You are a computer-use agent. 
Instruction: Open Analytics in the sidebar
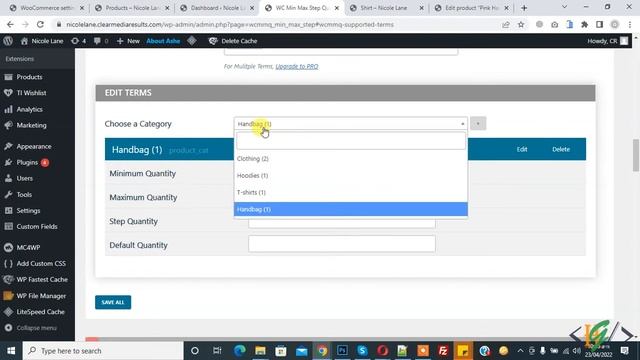[x=29, y=109]
